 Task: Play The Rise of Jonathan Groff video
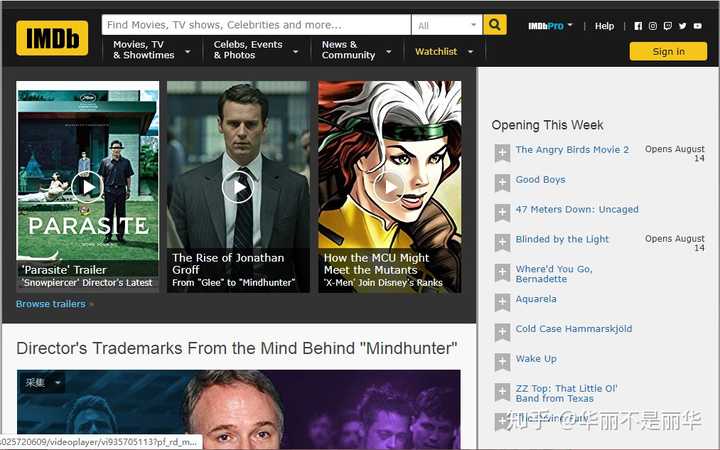tap(238, 187)
